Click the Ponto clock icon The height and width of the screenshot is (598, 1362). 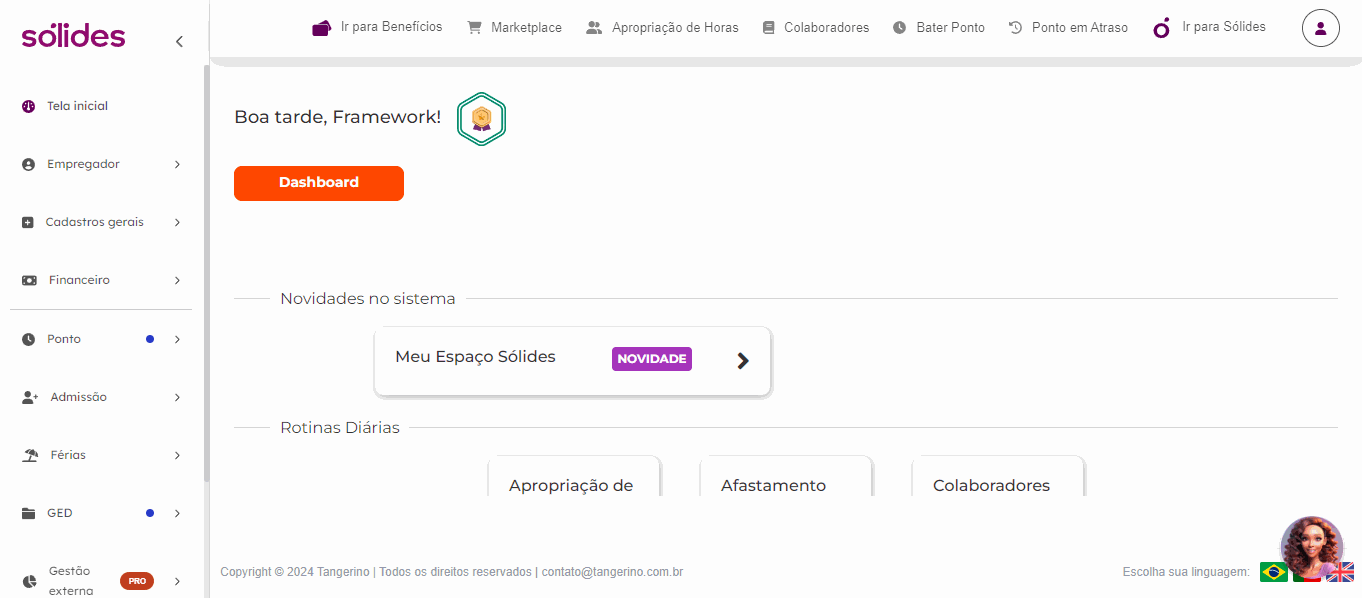(x=28, y=339)
